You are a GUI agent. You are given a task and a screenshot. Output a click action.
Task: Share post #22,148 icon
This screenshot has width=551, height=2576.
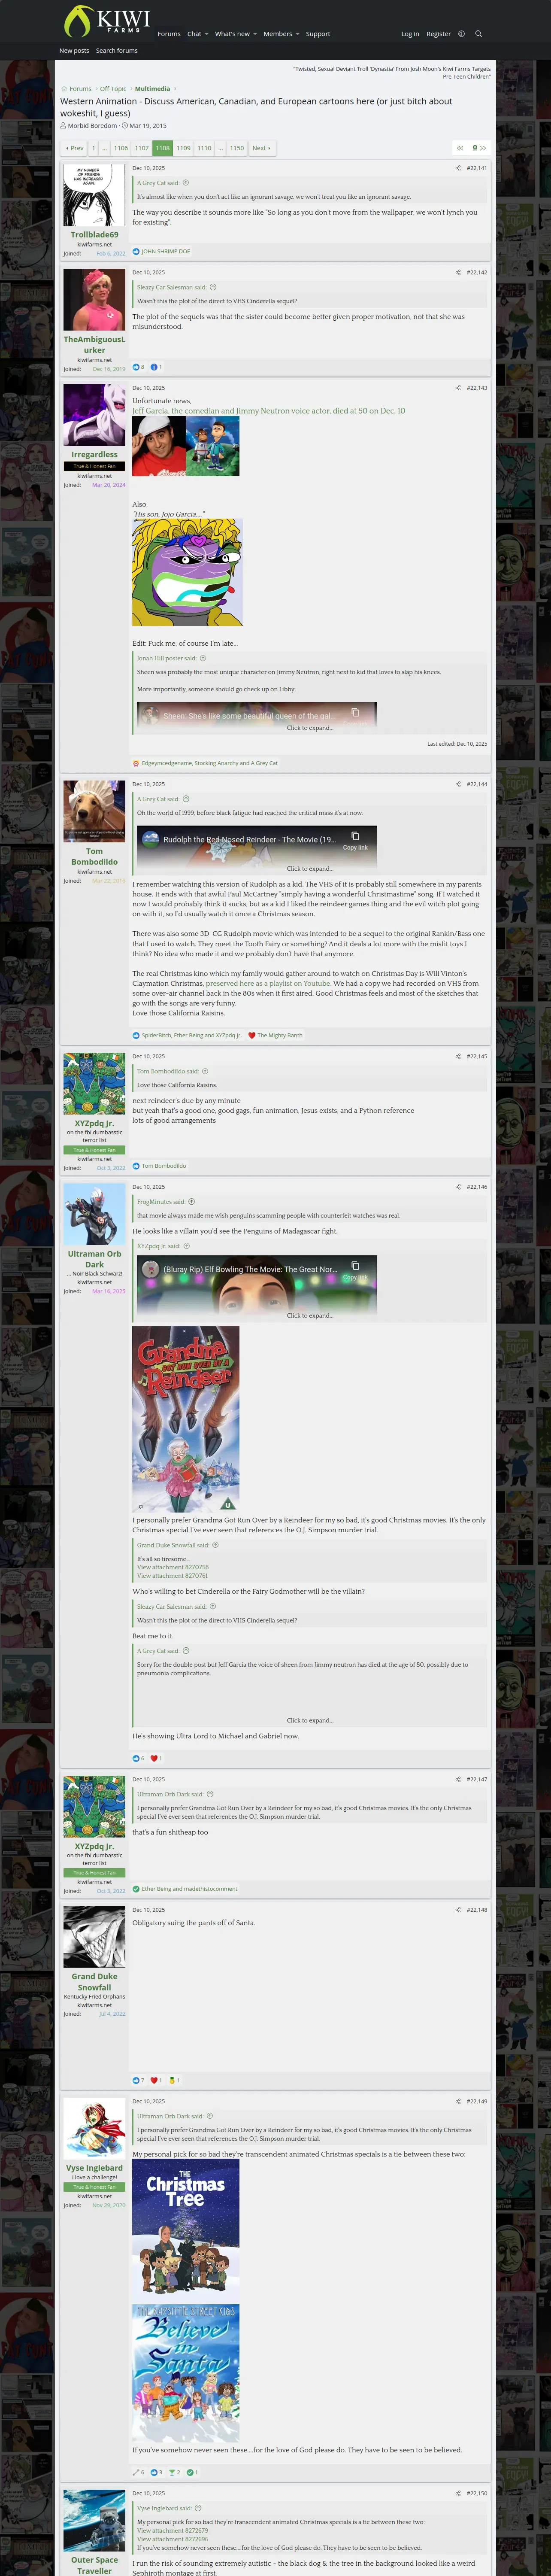[458, 1910]
